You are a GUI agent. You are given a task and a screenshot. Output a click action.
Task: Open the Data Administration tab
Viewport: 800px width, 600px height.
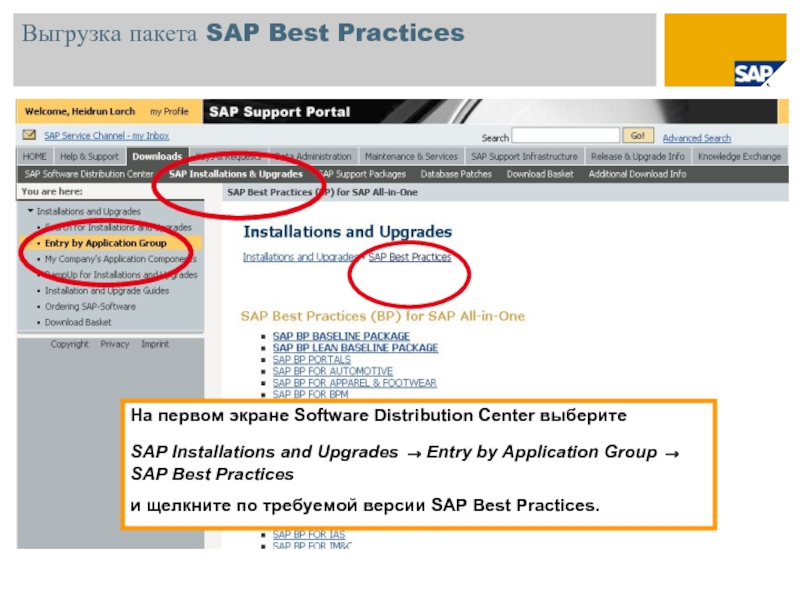click(314, 156)
